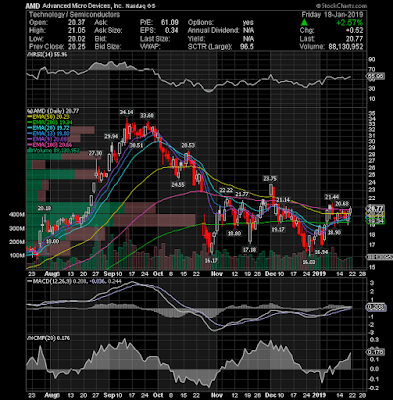Click the 21.77 price annotation
This screenshot has width=393, height=400.
[x=242, y=194]
